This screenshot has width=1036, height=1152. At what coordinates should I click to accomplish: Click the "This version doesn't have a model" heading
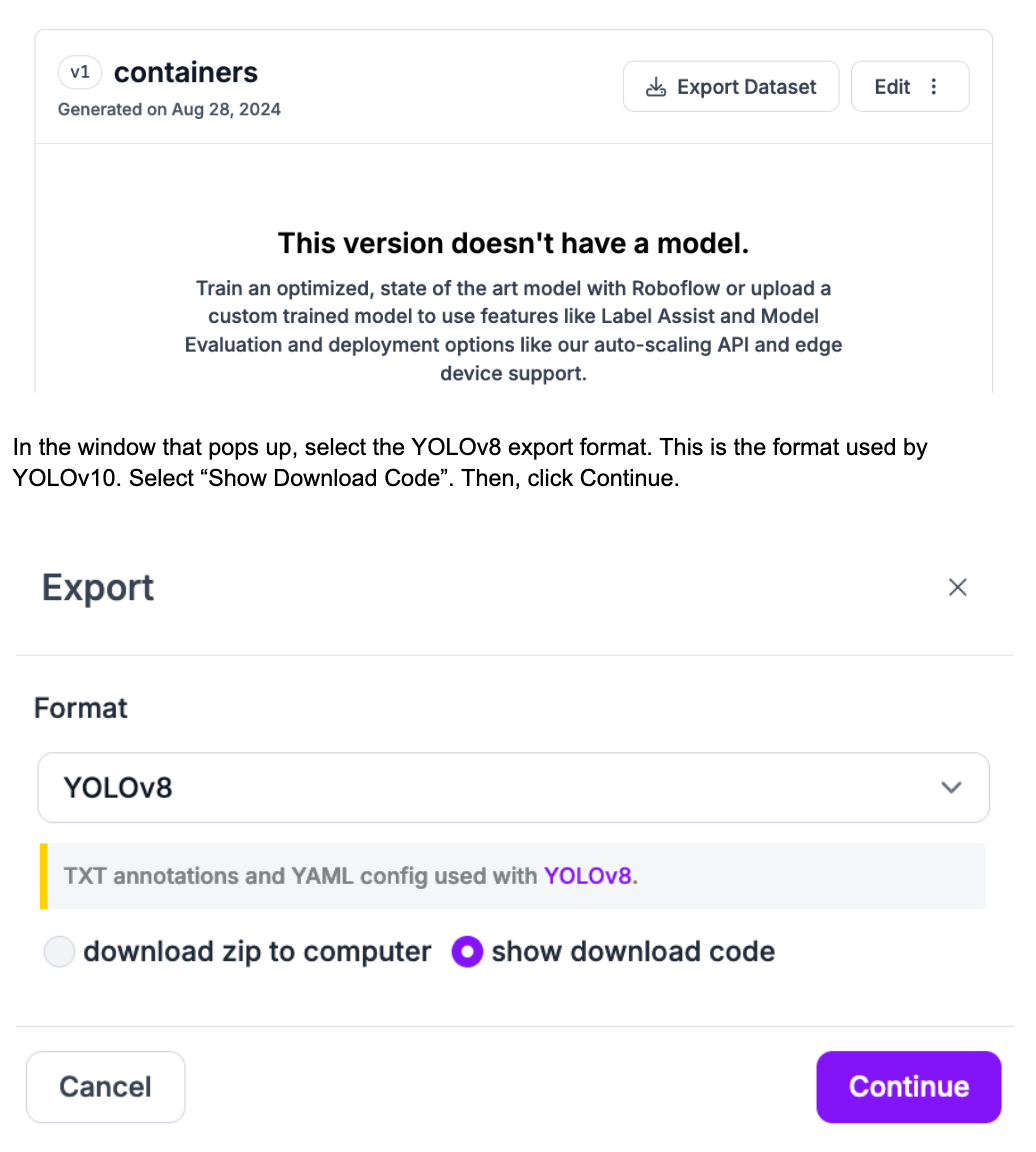(x=513, y=242)
